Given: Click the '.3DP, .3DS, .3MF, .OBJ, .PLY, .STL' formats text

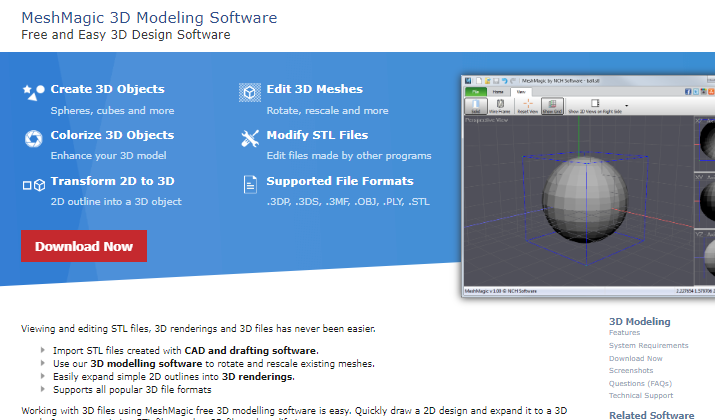Looking at the screenshot, I should (x=348, y=202).
